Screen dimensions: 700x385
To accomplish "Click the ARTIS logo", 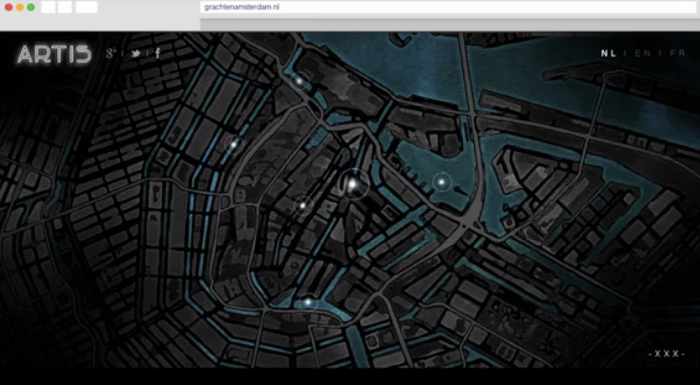I will click(54, 54).
